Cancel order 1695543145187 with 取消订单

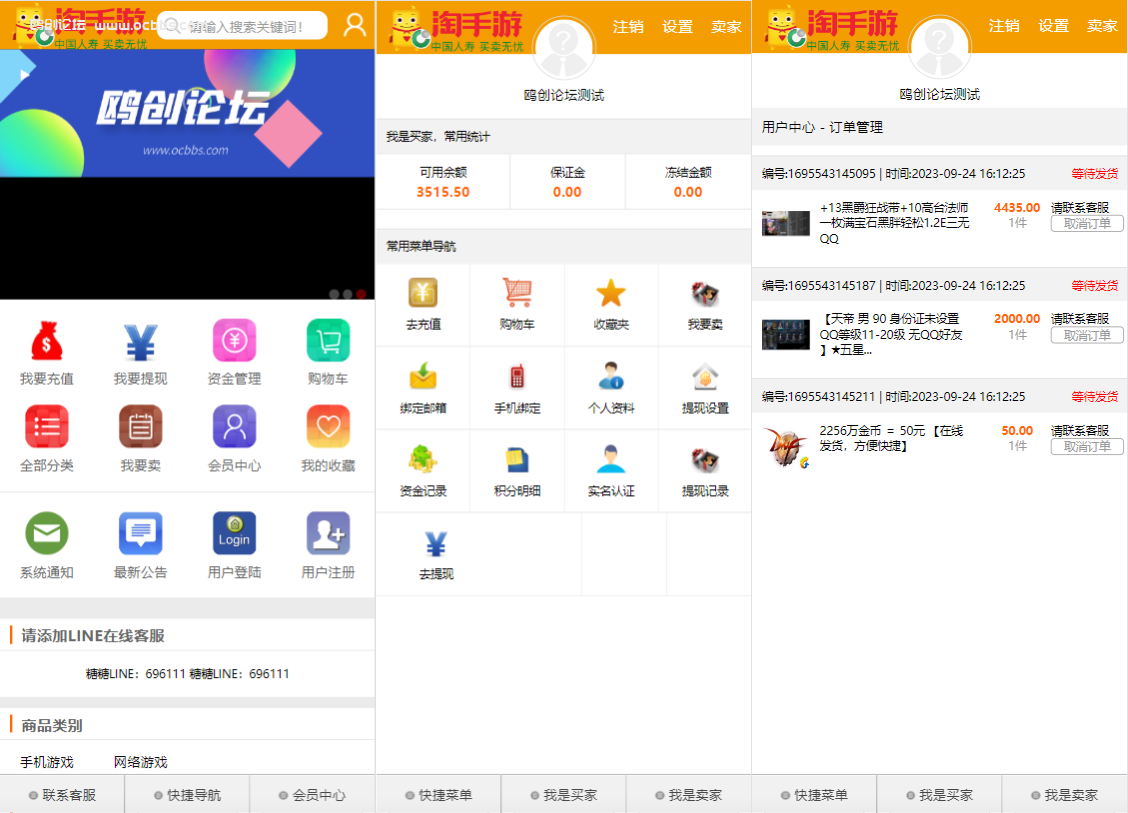[1087, 335]
